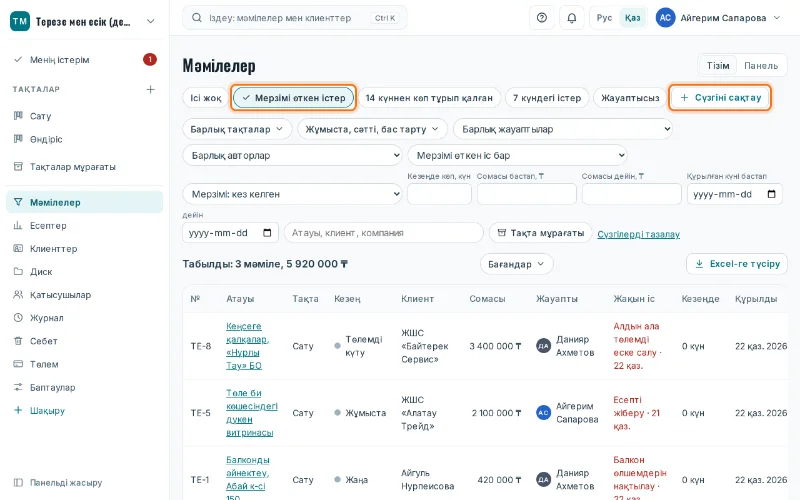
Task: Click calendar icon in дейін date field
Action: [267, 233]
